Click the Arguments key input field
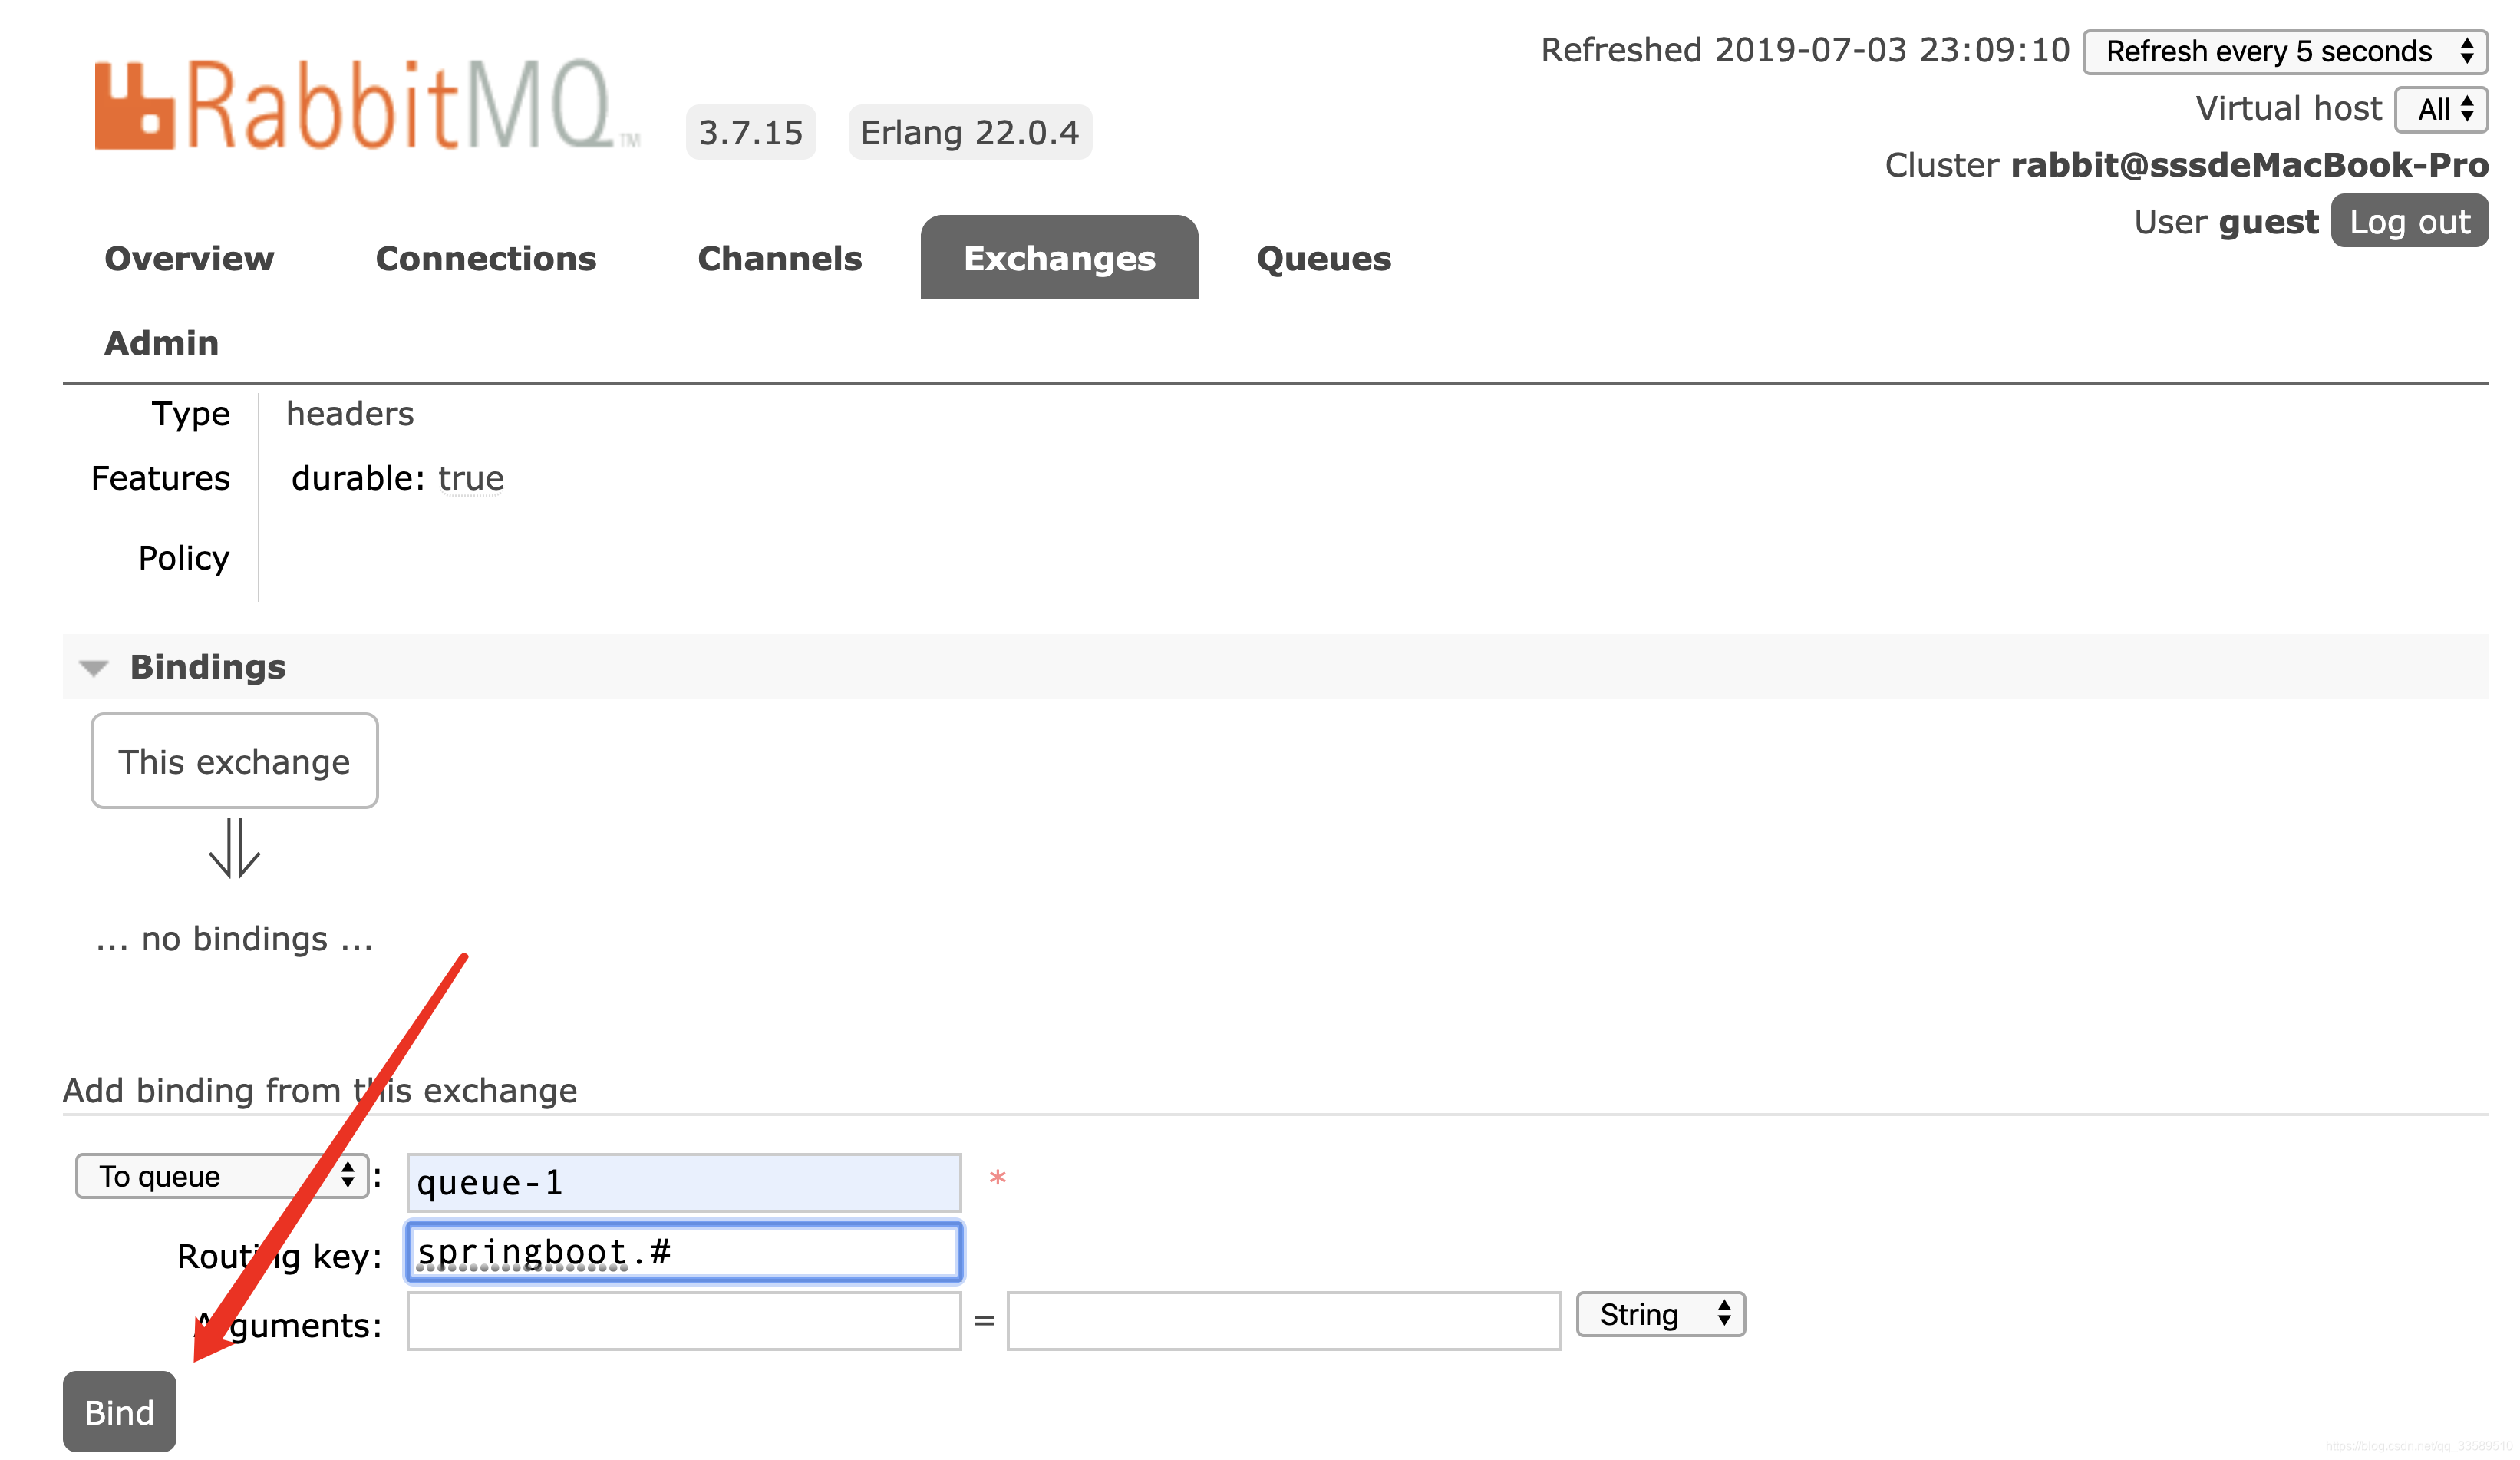 tap(684, 1321)
